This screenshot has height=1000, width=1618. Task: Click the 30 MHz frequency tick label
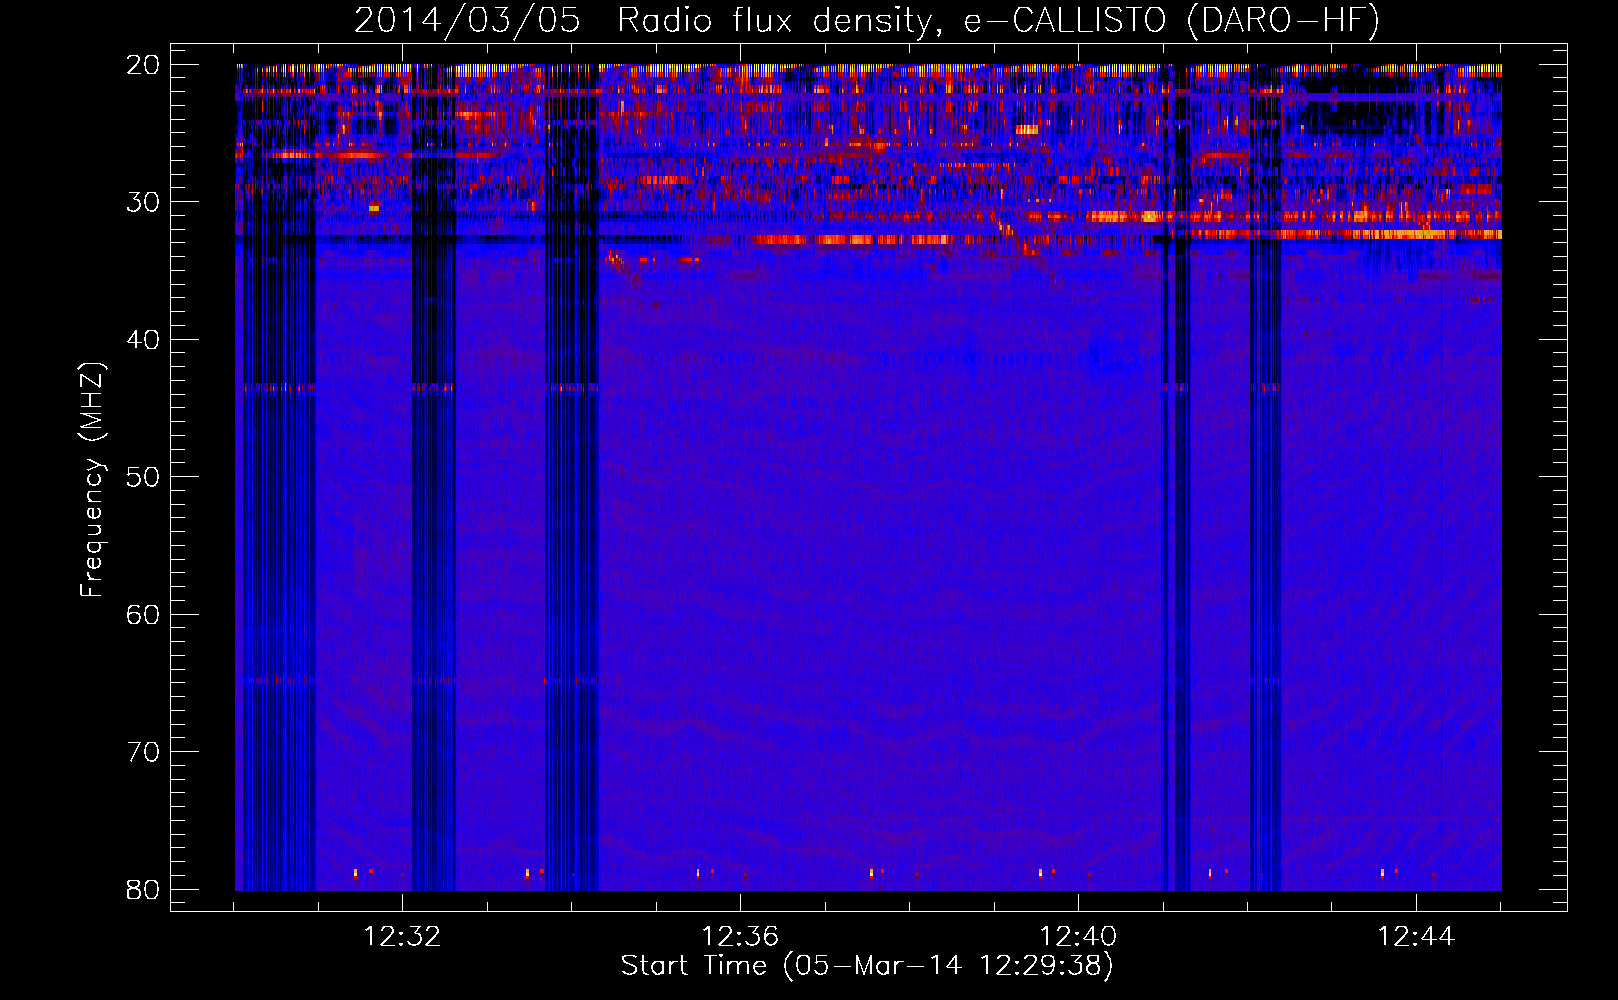[x=143, y=202]
